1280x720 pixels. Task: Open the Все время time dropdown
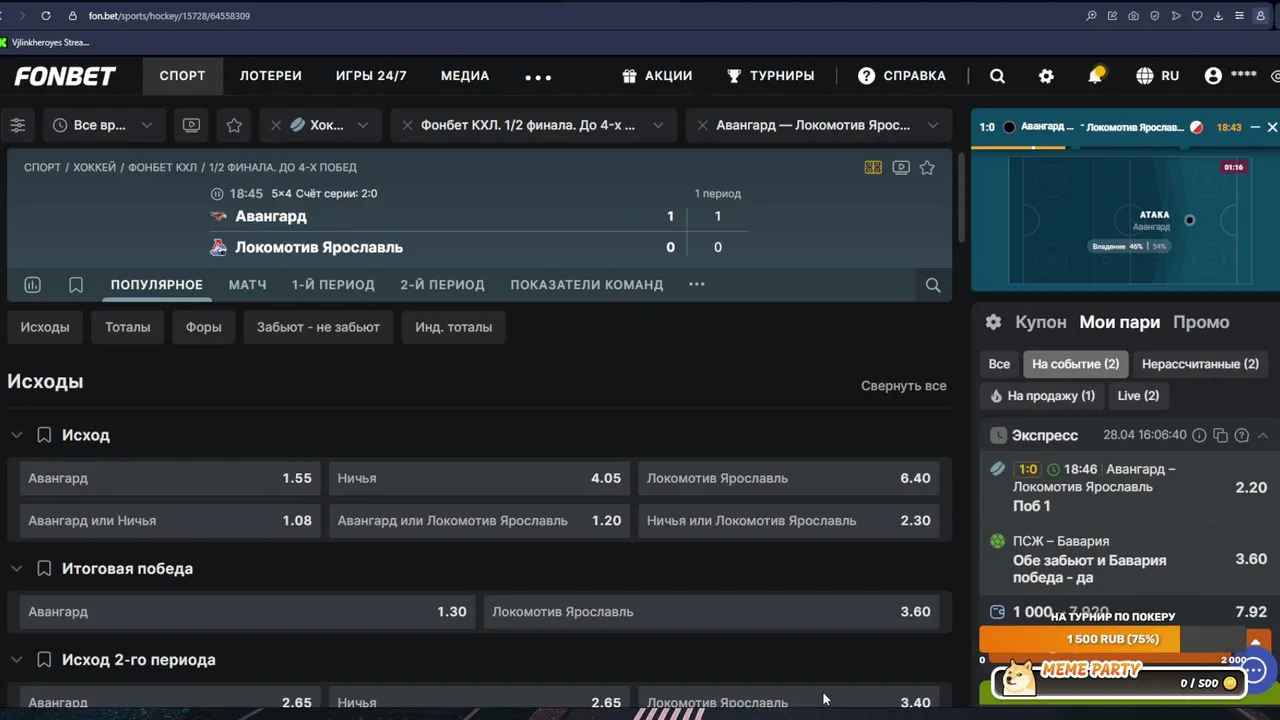point(105,125)
